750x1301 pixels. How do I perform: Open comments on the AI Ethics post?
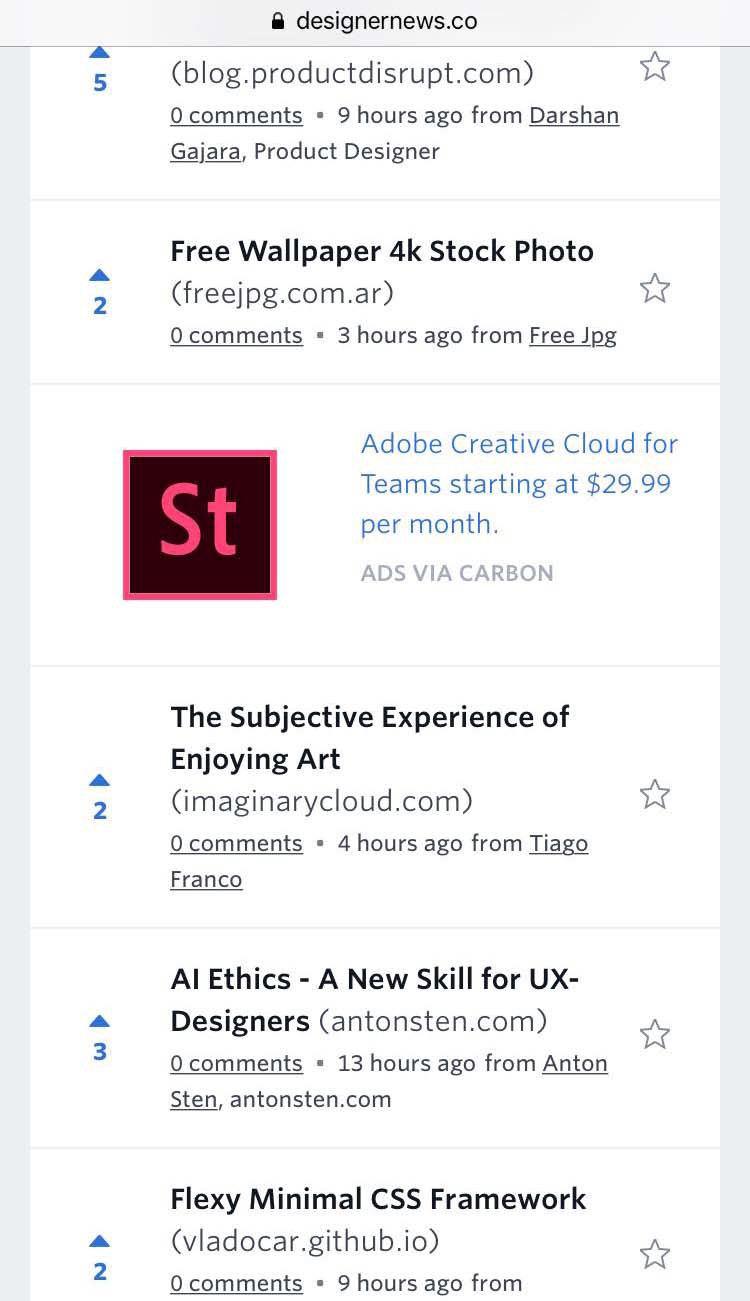(x=236, y=1063)
